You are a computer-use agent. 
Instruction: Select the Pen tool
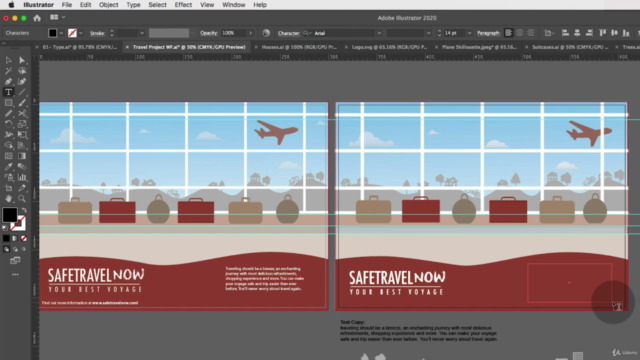tap(9, 82)
